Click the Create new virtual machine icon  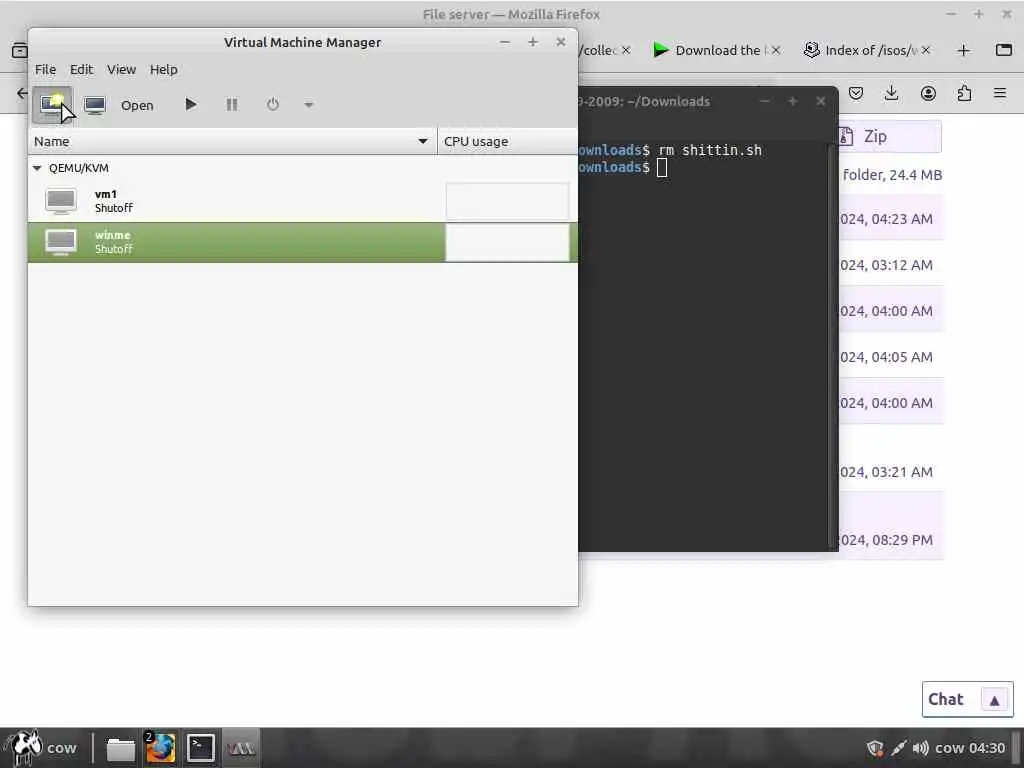[x=52, y=104]
